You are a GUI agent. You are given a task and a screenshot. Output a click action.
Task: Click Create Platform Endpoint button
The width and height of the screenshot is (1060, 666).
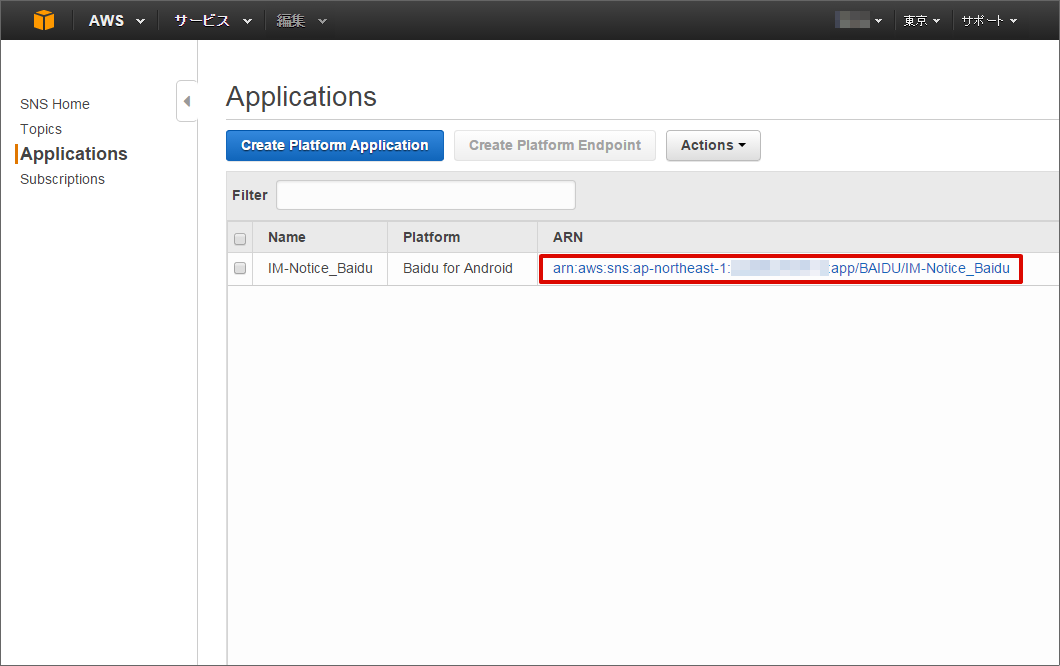pyautogui.click(x=555, y=145)
